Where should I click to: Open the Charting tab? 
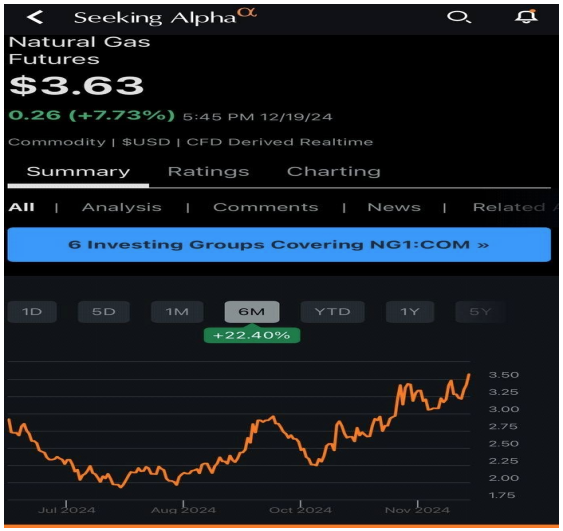click(334, 172)
